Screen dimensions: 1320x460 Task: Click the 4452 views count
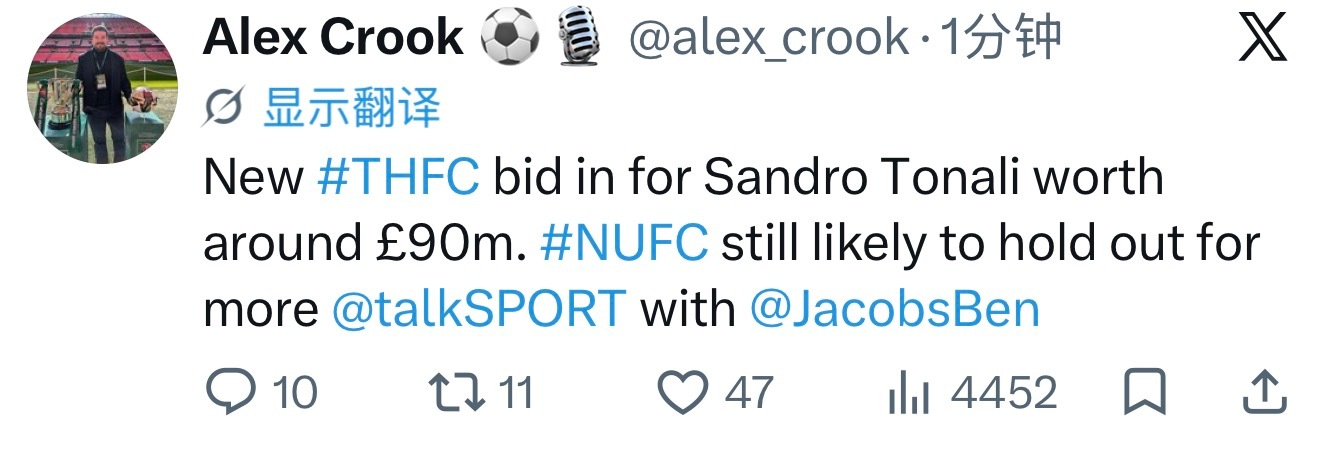[1003, 393]
